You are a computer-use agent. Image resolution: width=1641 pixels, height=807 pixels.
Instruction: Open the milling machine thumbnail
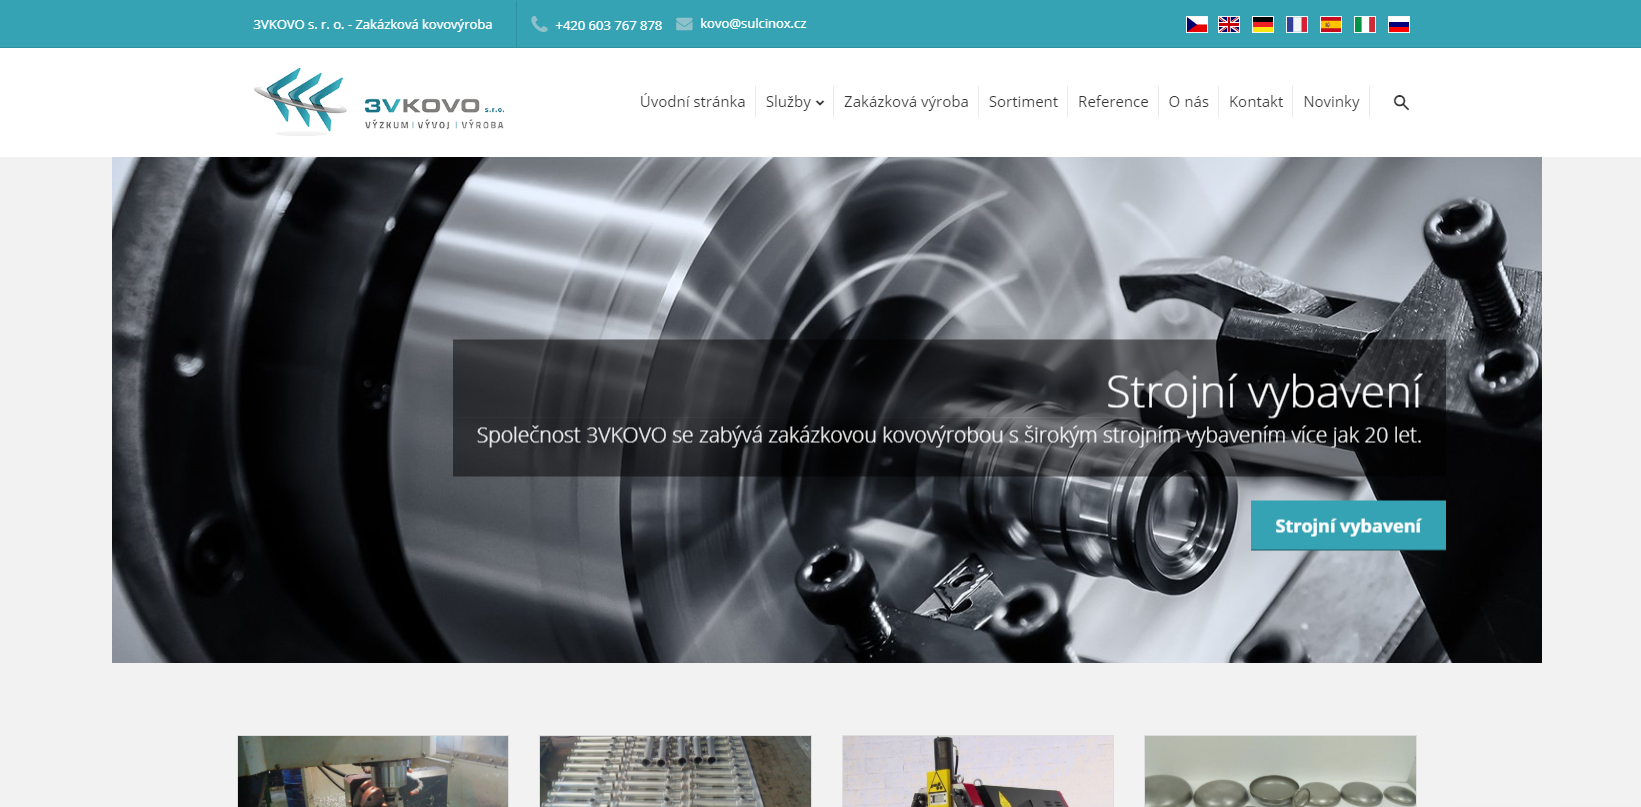373,771
